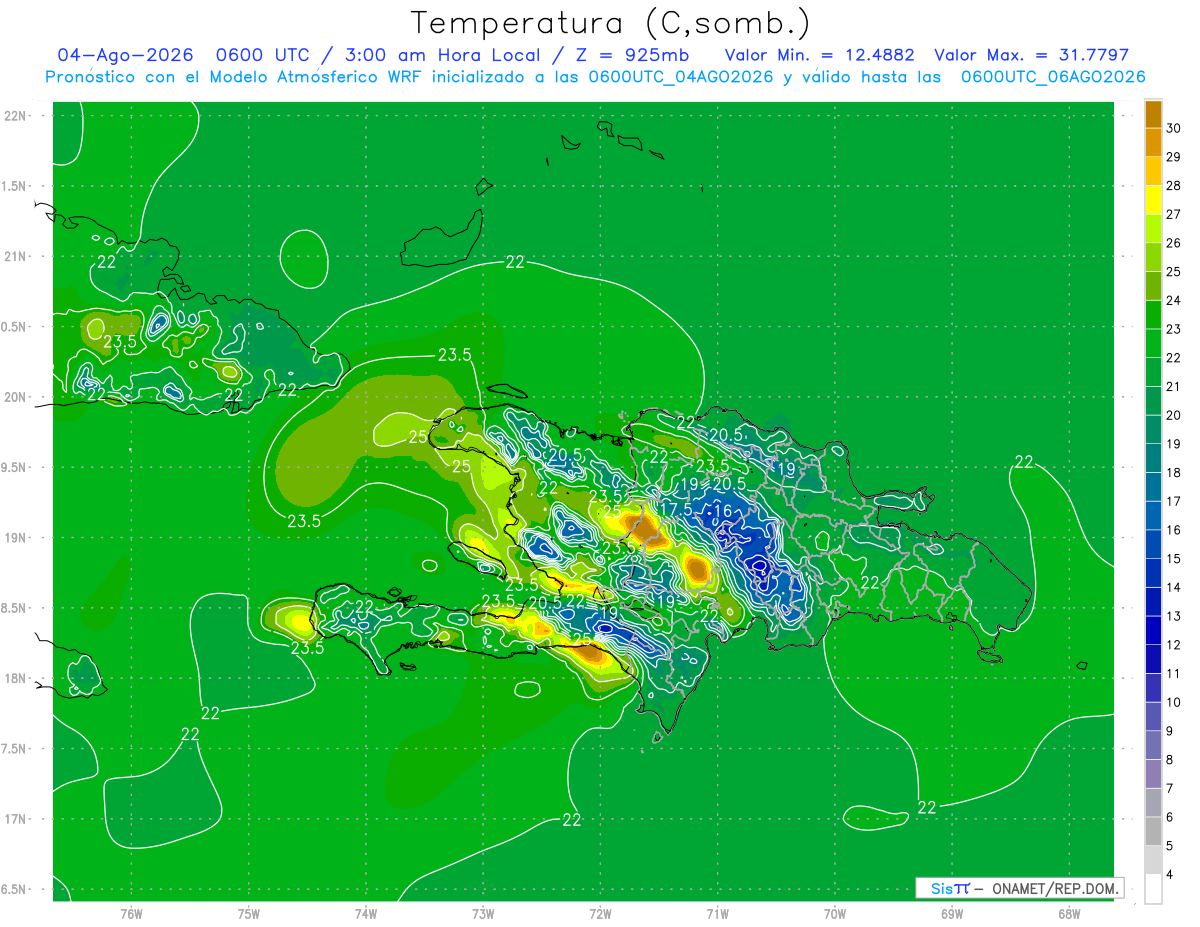Screen dimensions: 1200x927
Task: Click the 20N latitude axis label
Action: click(15, 397)
